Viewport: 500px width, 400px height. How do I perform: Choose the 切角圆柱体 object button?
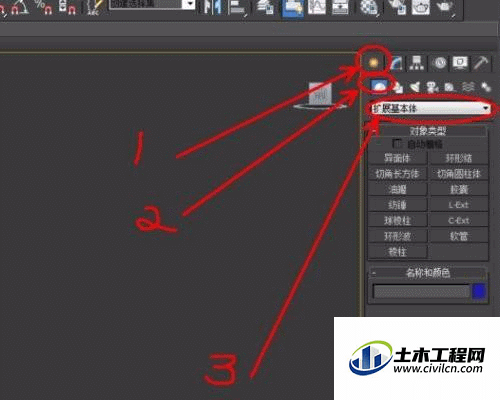tap(459, 174)
